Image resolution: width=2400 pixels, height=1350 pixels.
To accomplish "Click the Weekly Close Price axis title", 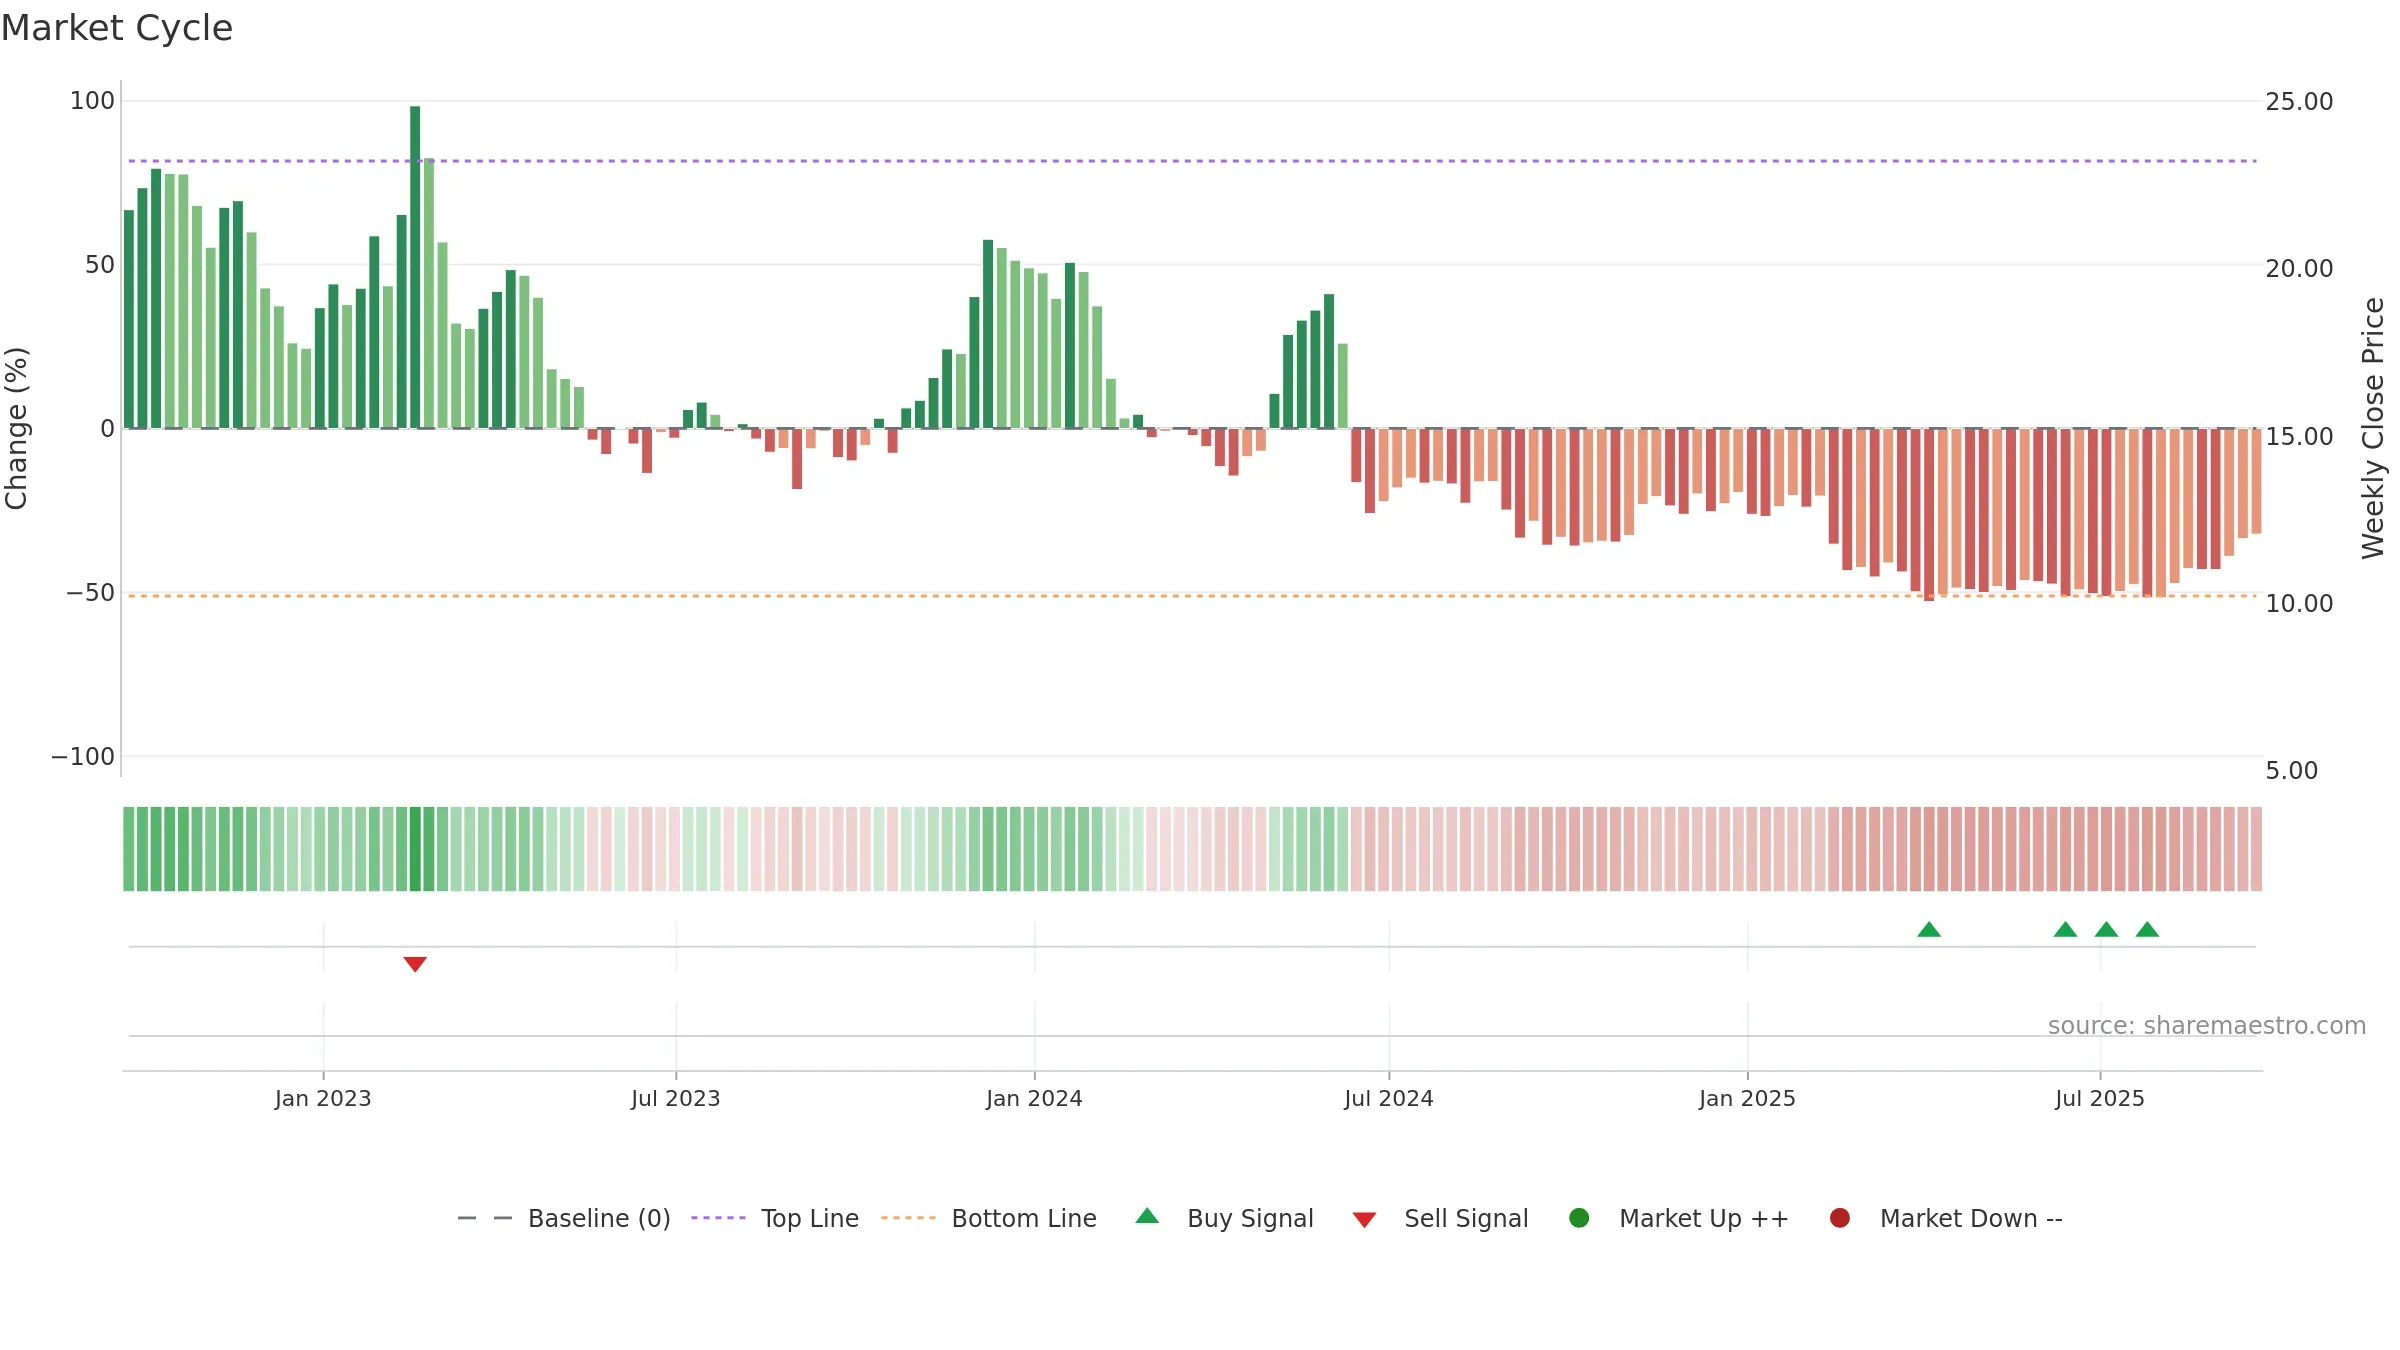I will (2373, 428).
